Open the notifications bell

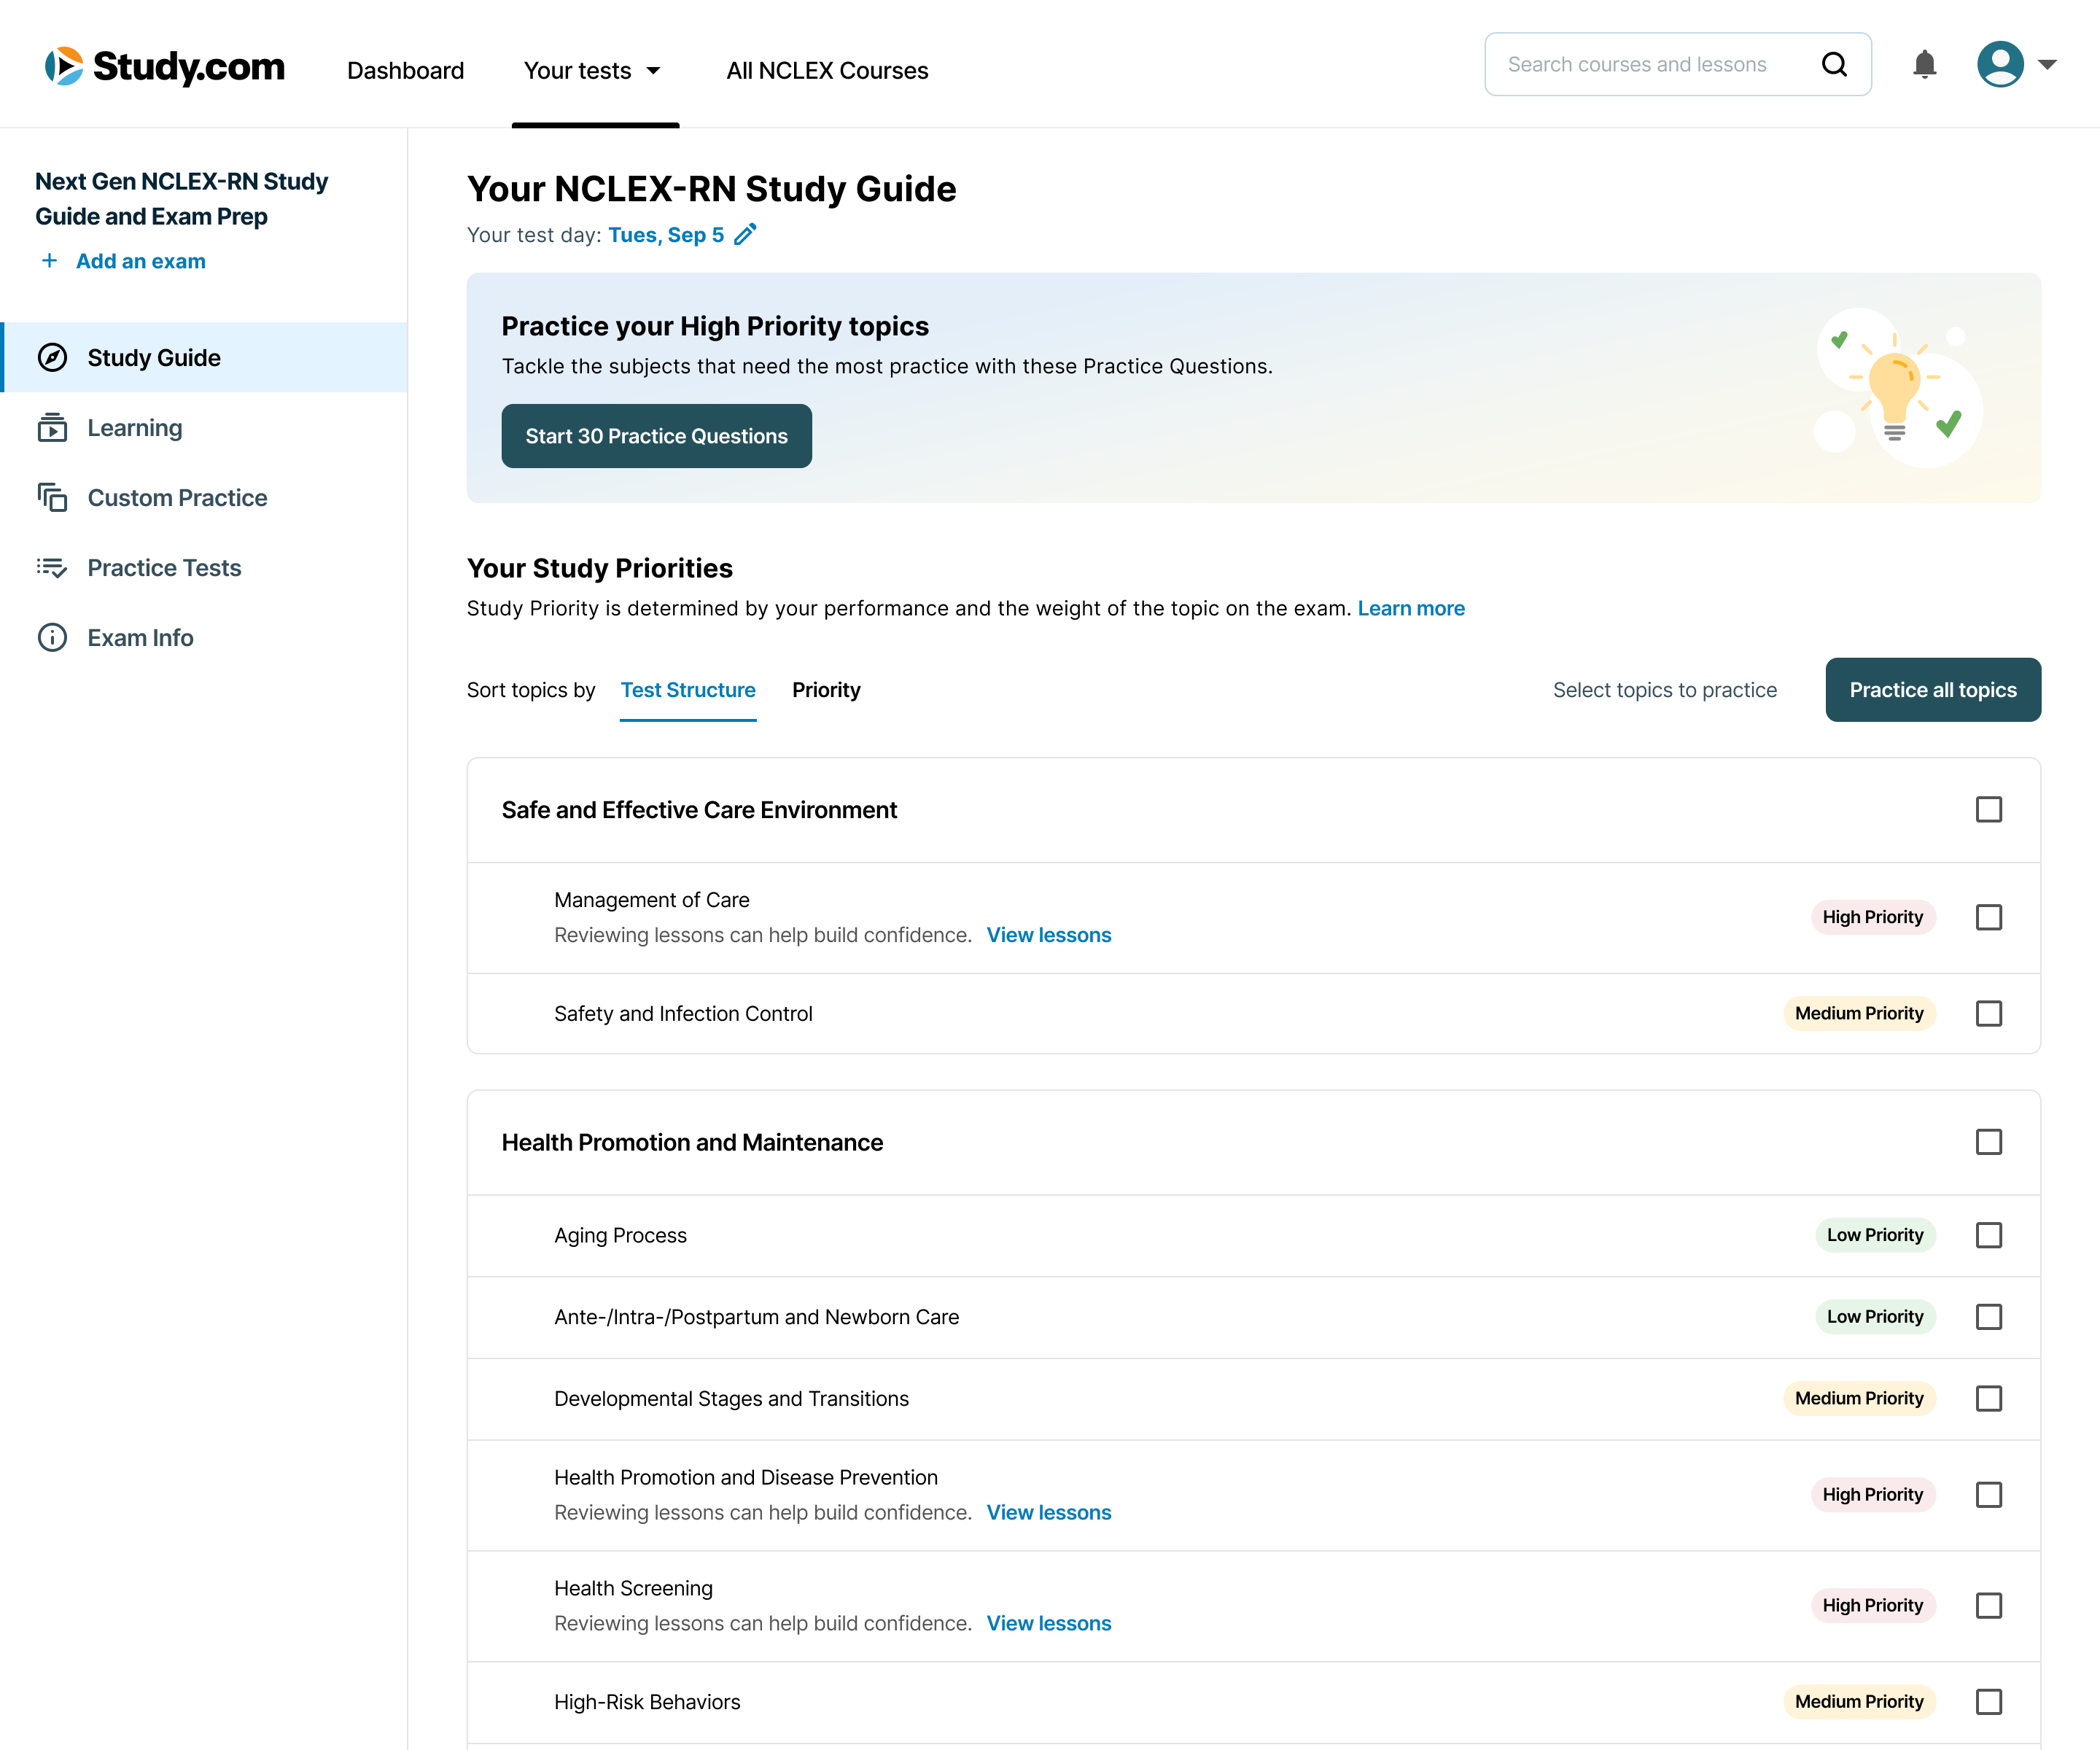pos(1924,65)
